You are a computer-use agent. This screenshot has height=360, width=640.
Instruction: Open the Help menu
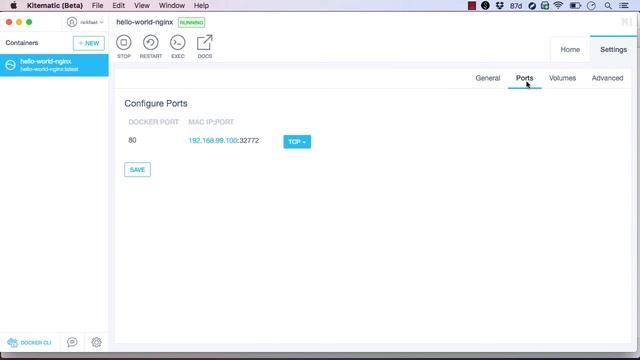[x=201, y=6]
